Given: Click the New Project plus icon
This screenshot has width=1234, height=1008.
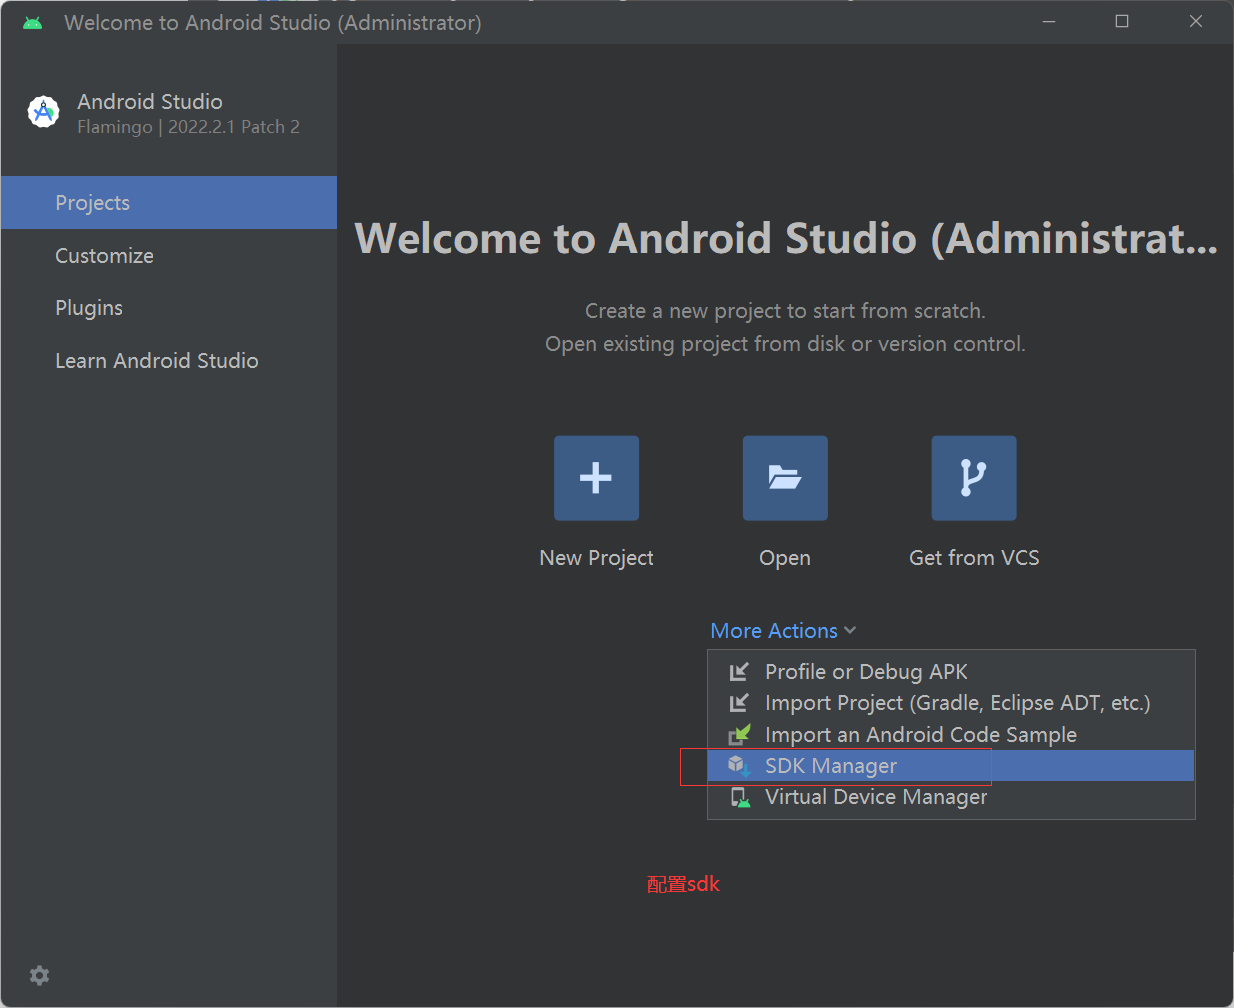Looking at the screenshot, I should [596, 478].
